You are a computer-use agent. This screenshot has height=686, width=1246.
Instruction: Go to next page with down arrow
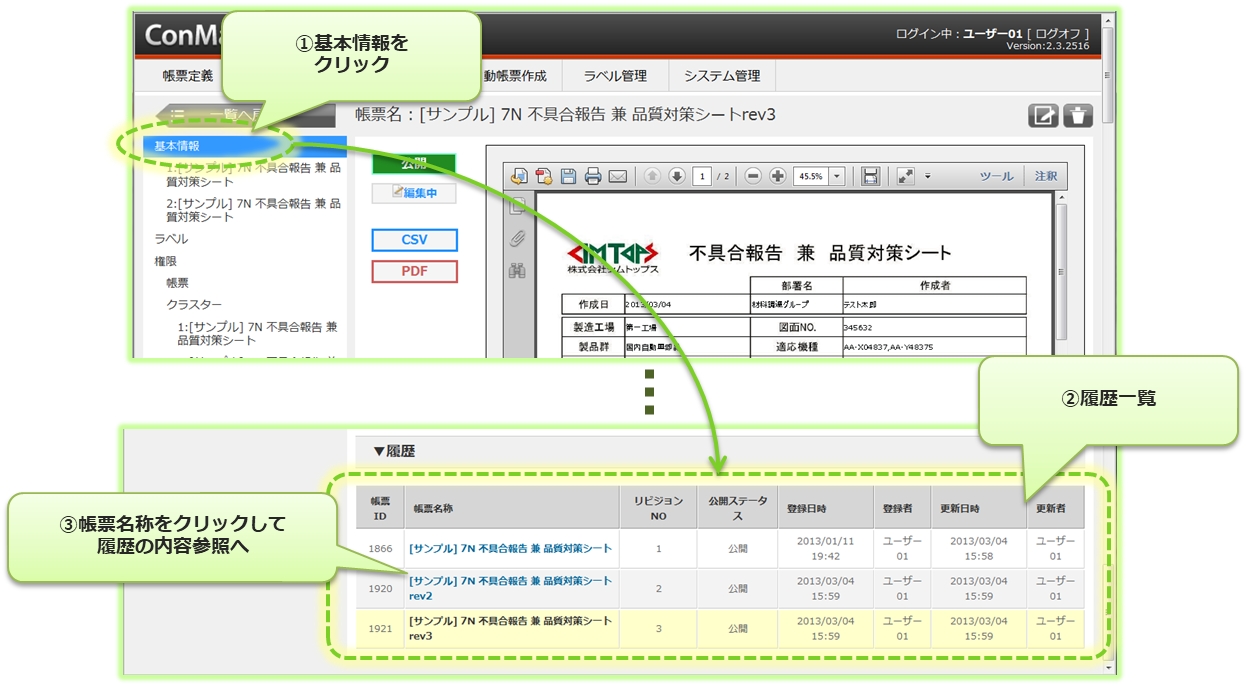677,176
